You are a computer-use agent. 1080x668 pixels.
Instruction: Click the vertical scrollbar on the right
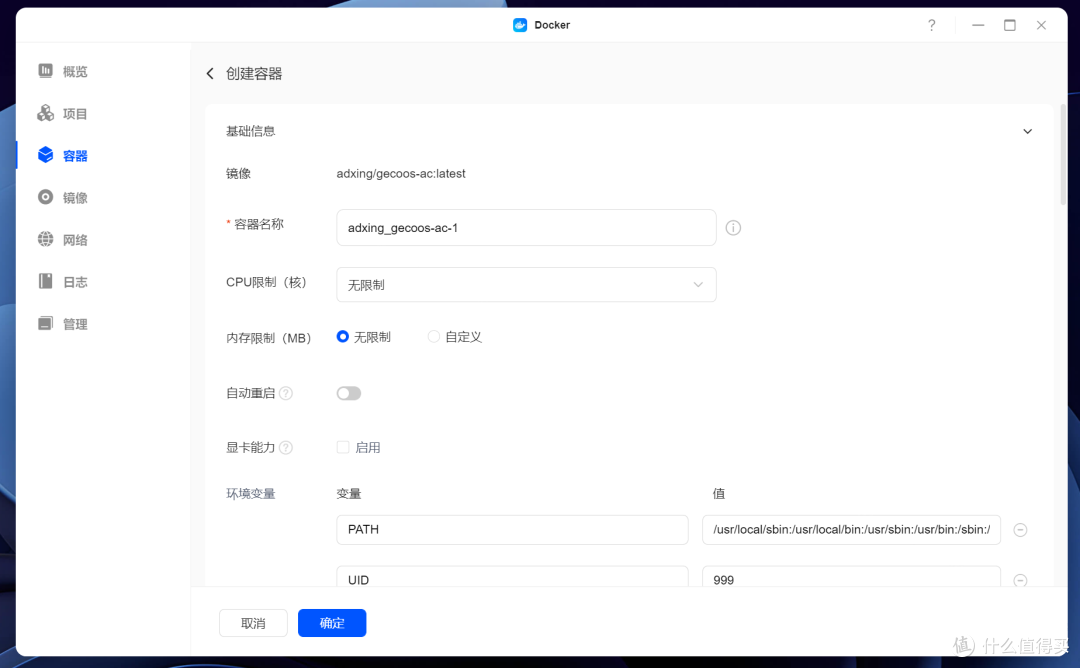pos(1063,155)
